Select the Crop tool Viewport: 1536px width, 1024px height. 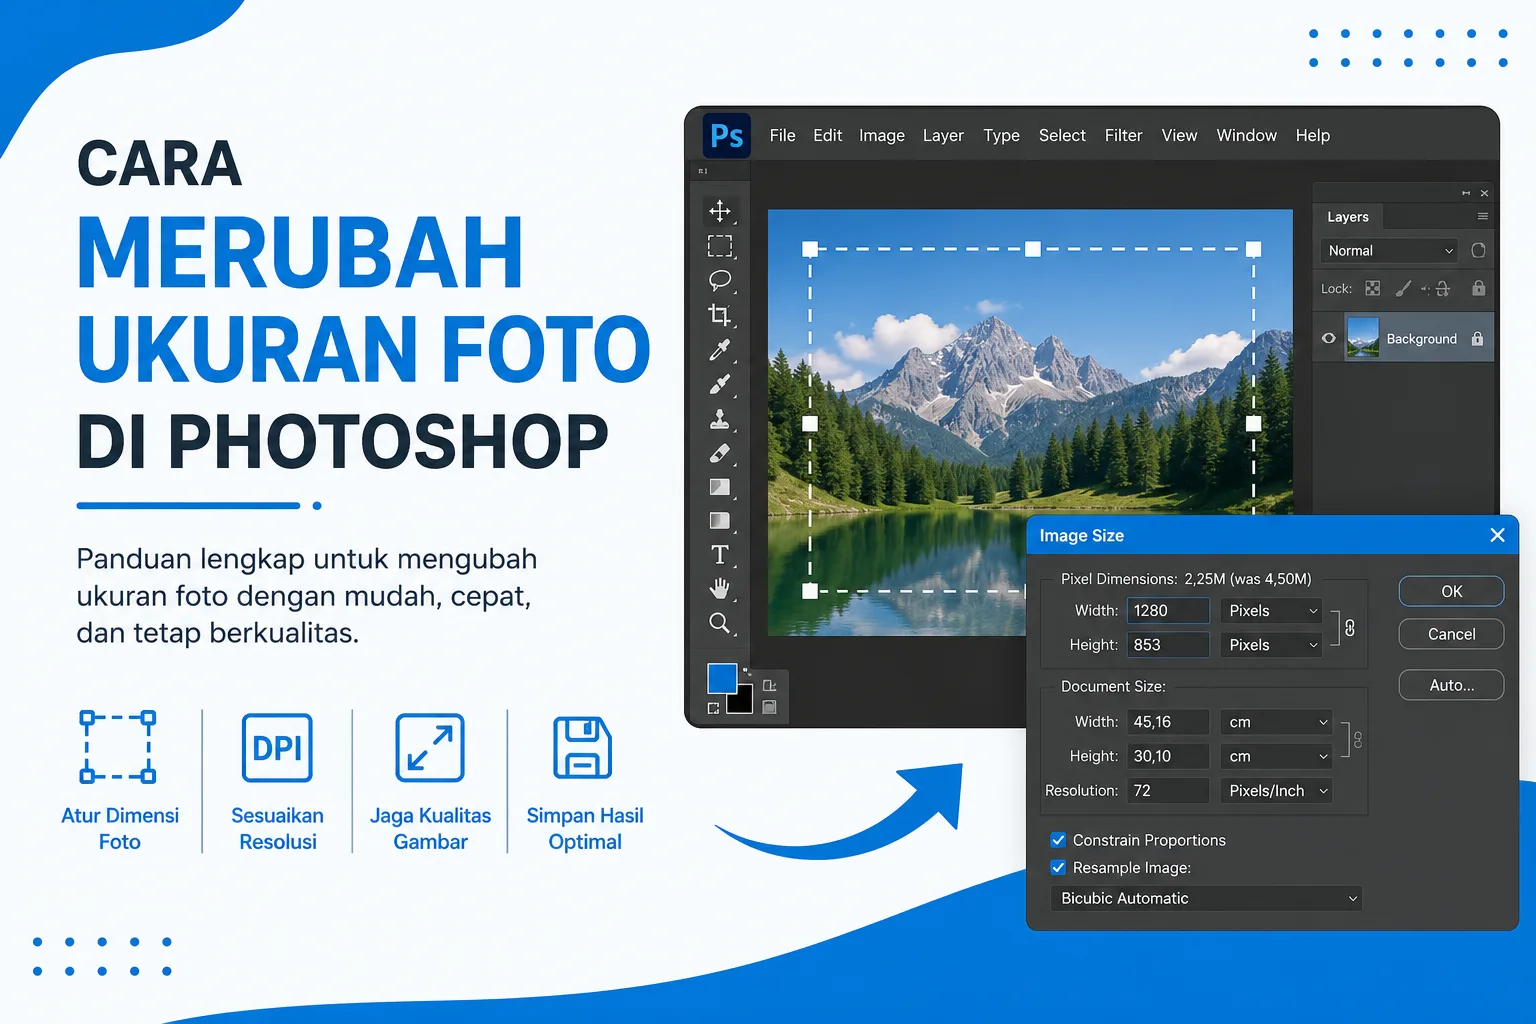pyautogui.click(x=720, y=315)
